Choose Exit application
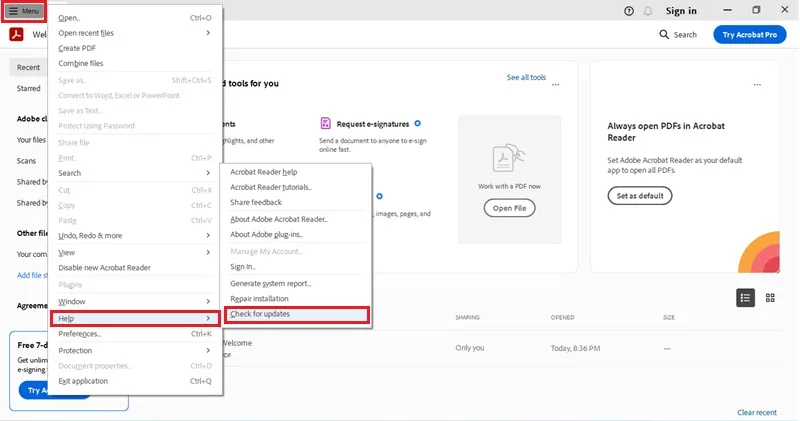Image resolution: width=800 pixels, height=421 pixels. (x=135, y=381)
